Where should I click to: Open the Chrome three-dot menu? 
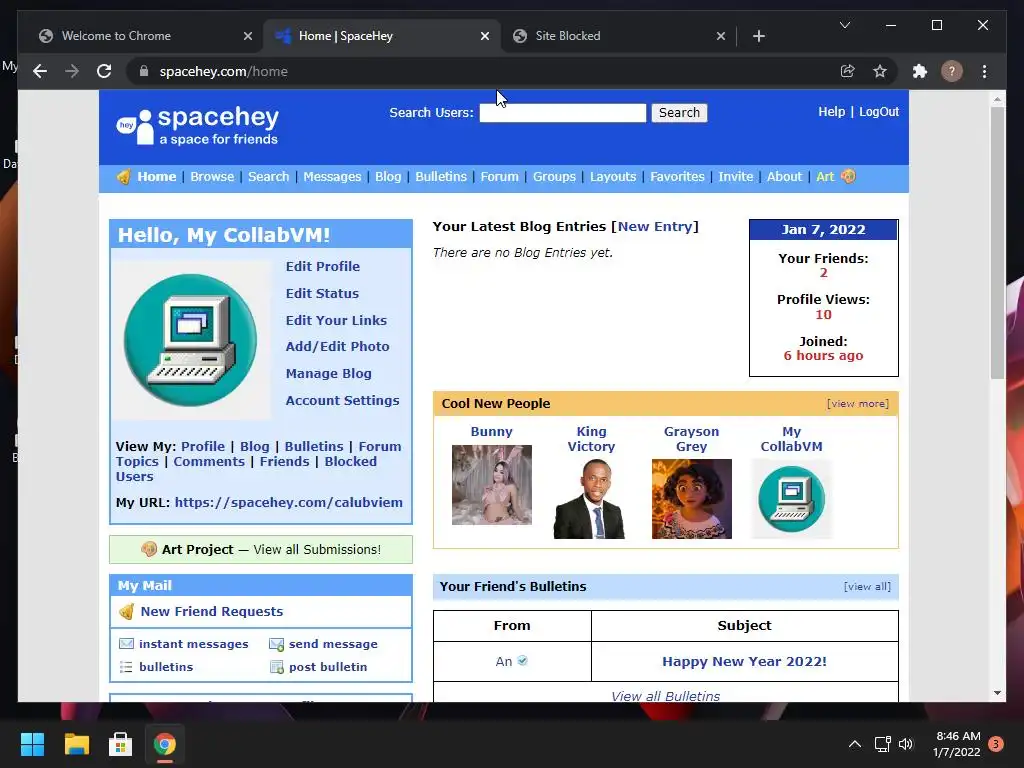984,71
